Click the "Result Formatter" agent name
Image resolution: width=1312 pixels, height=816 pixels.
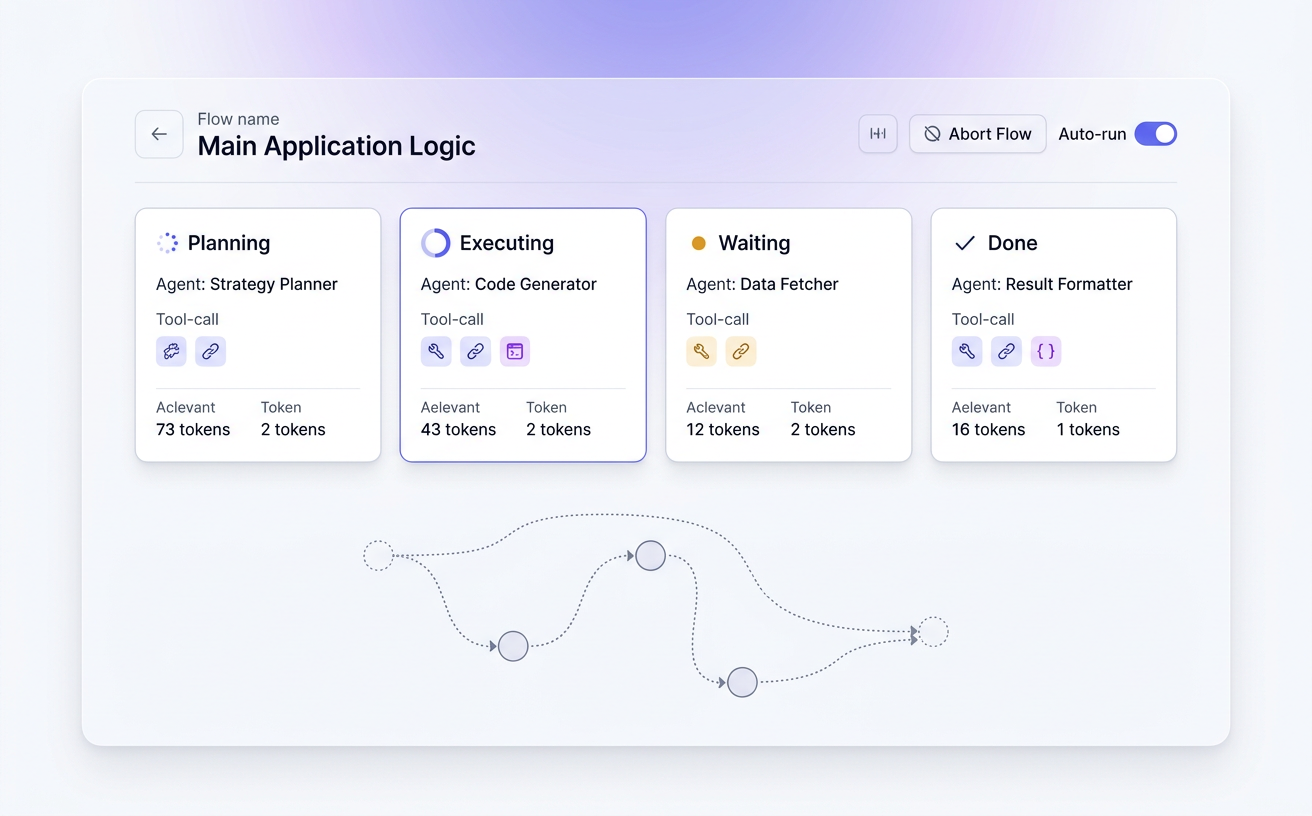click(1069, 284)
